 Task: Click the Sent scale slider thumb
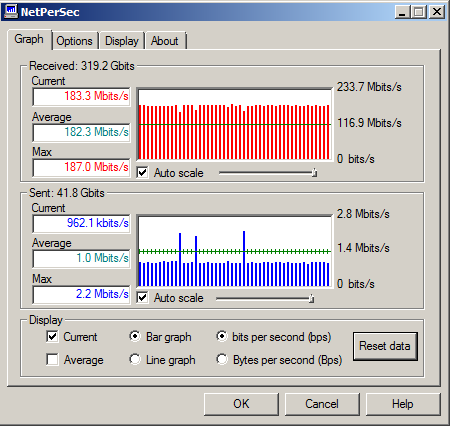311,298
